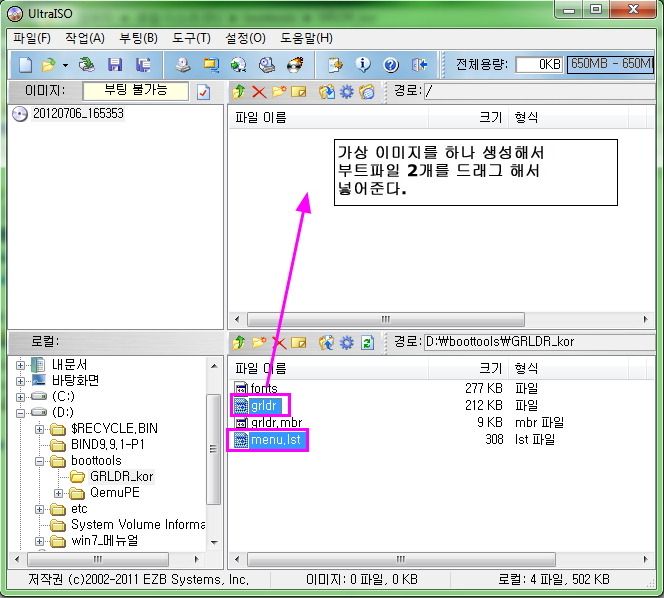Click the local file list horizontal scrollbar thumb
Image resolution: width=664 pixels, height=598 pixels.
pyautogui.click(x=401, y=559)
